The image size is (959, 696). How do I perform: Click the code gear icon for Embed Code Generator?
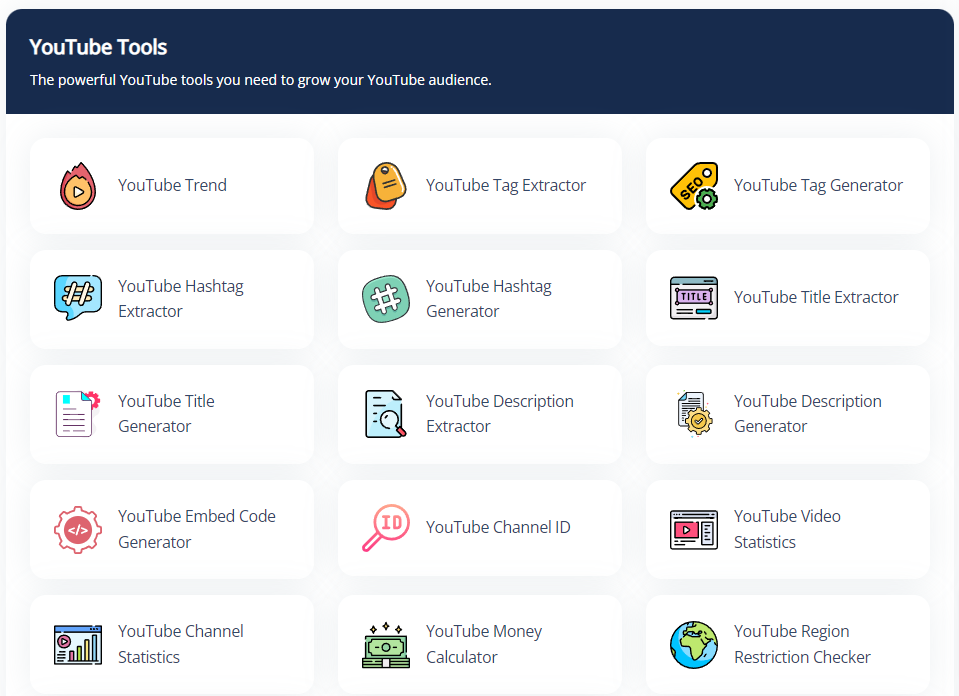click(x=77, y=527)
